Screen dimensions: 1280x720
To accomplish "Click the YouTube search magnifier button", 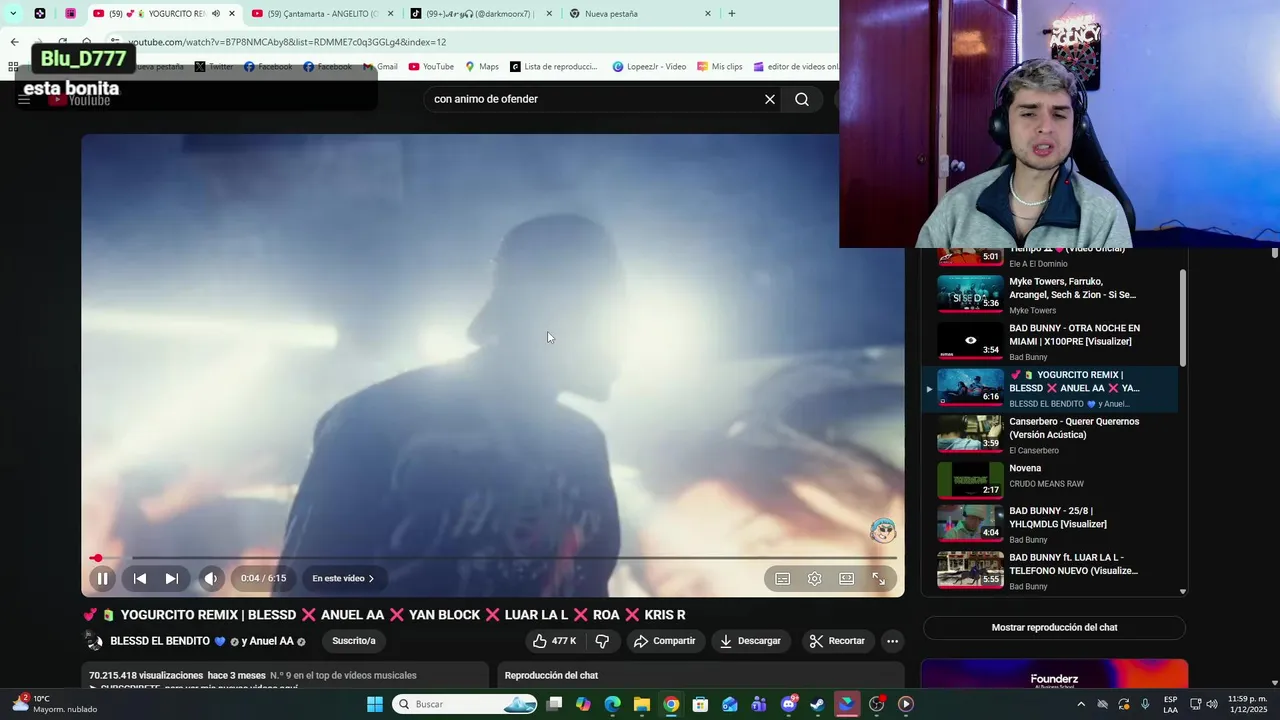I will pos(802,99).
